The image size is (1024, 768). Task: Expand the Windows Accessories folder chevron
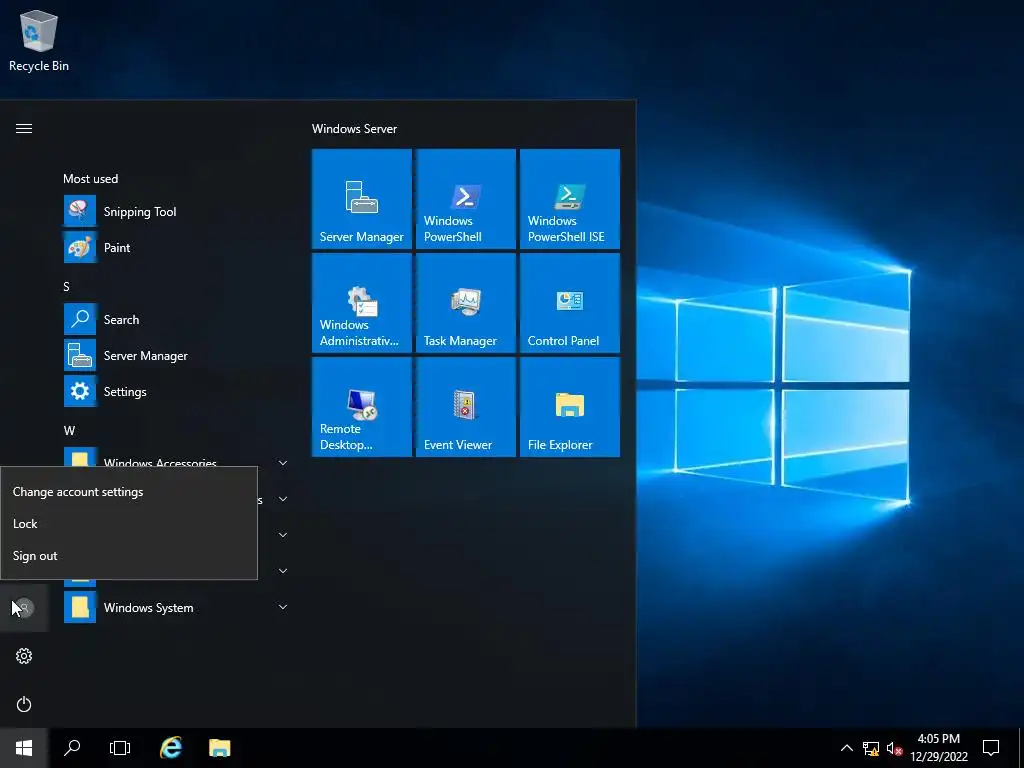283,462
